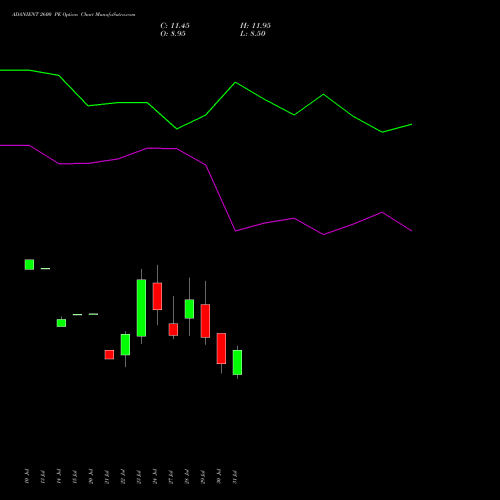Click the close price value C: 11.45

[175, 26]
